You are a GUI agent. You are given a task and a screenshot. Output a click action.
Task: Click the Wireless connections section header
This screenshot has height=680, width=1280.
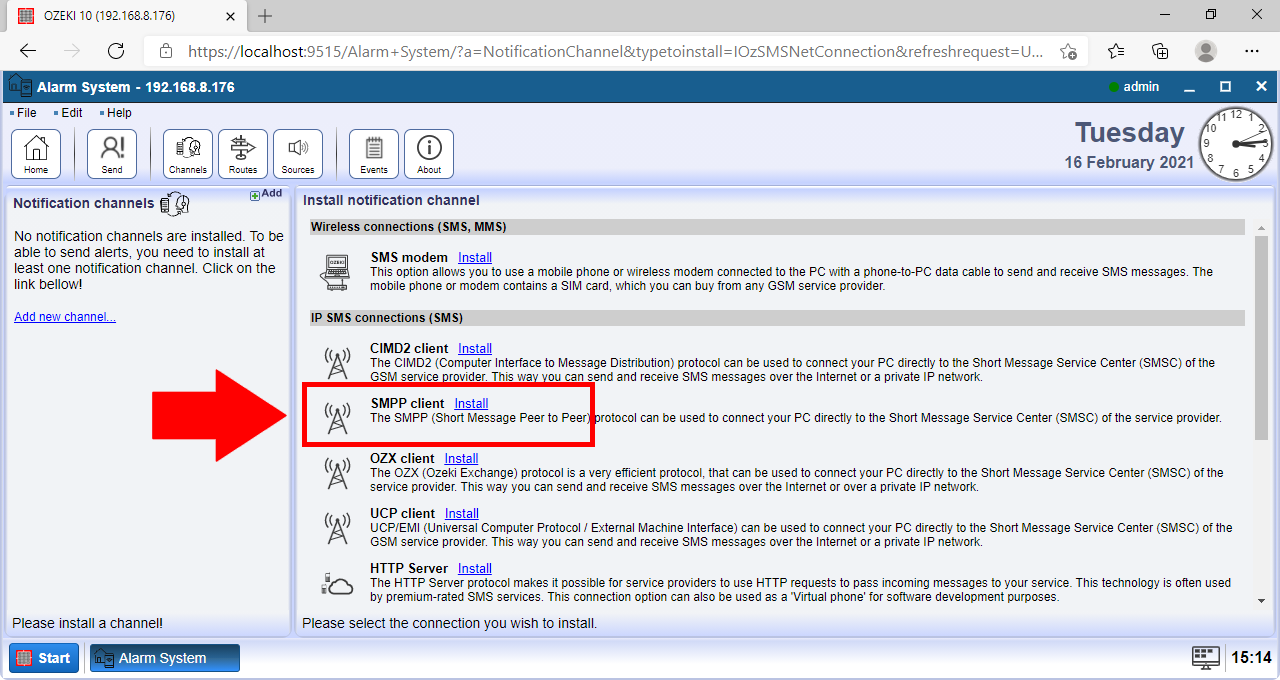(x=777, y=227)
